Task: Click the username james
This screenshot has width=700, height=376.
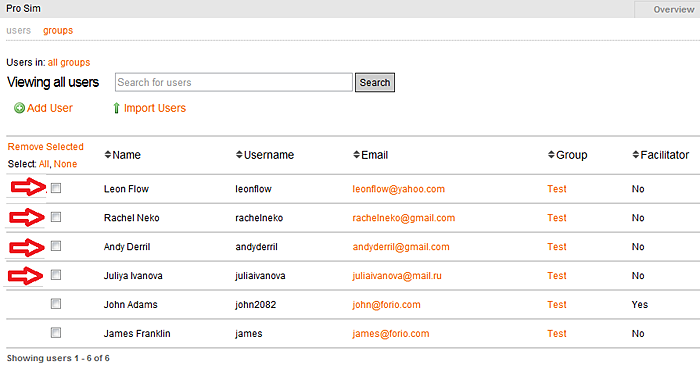Action: point(249,334)
